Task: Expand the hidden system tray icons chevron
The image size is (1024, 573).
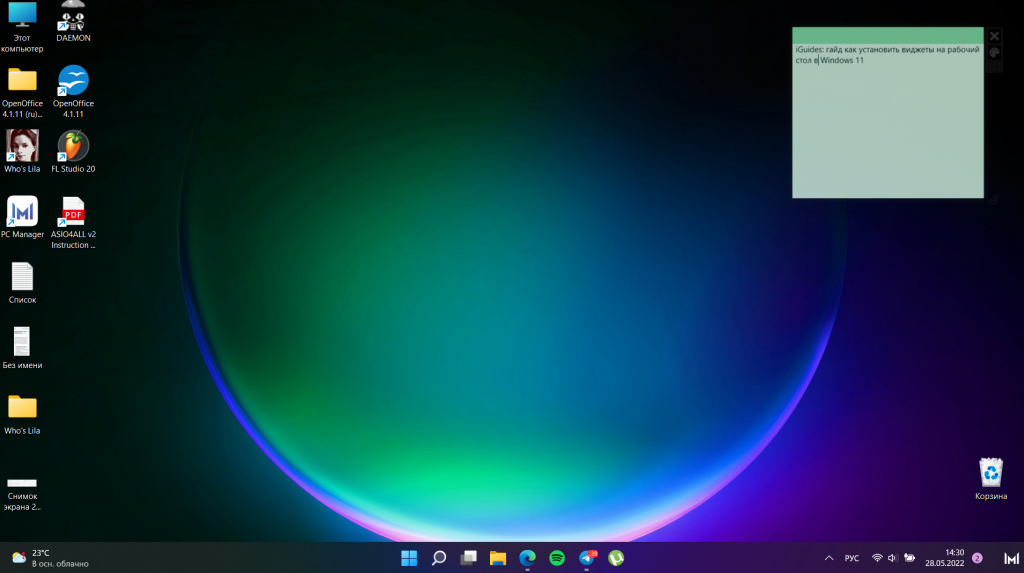Action: pos(828,558)
